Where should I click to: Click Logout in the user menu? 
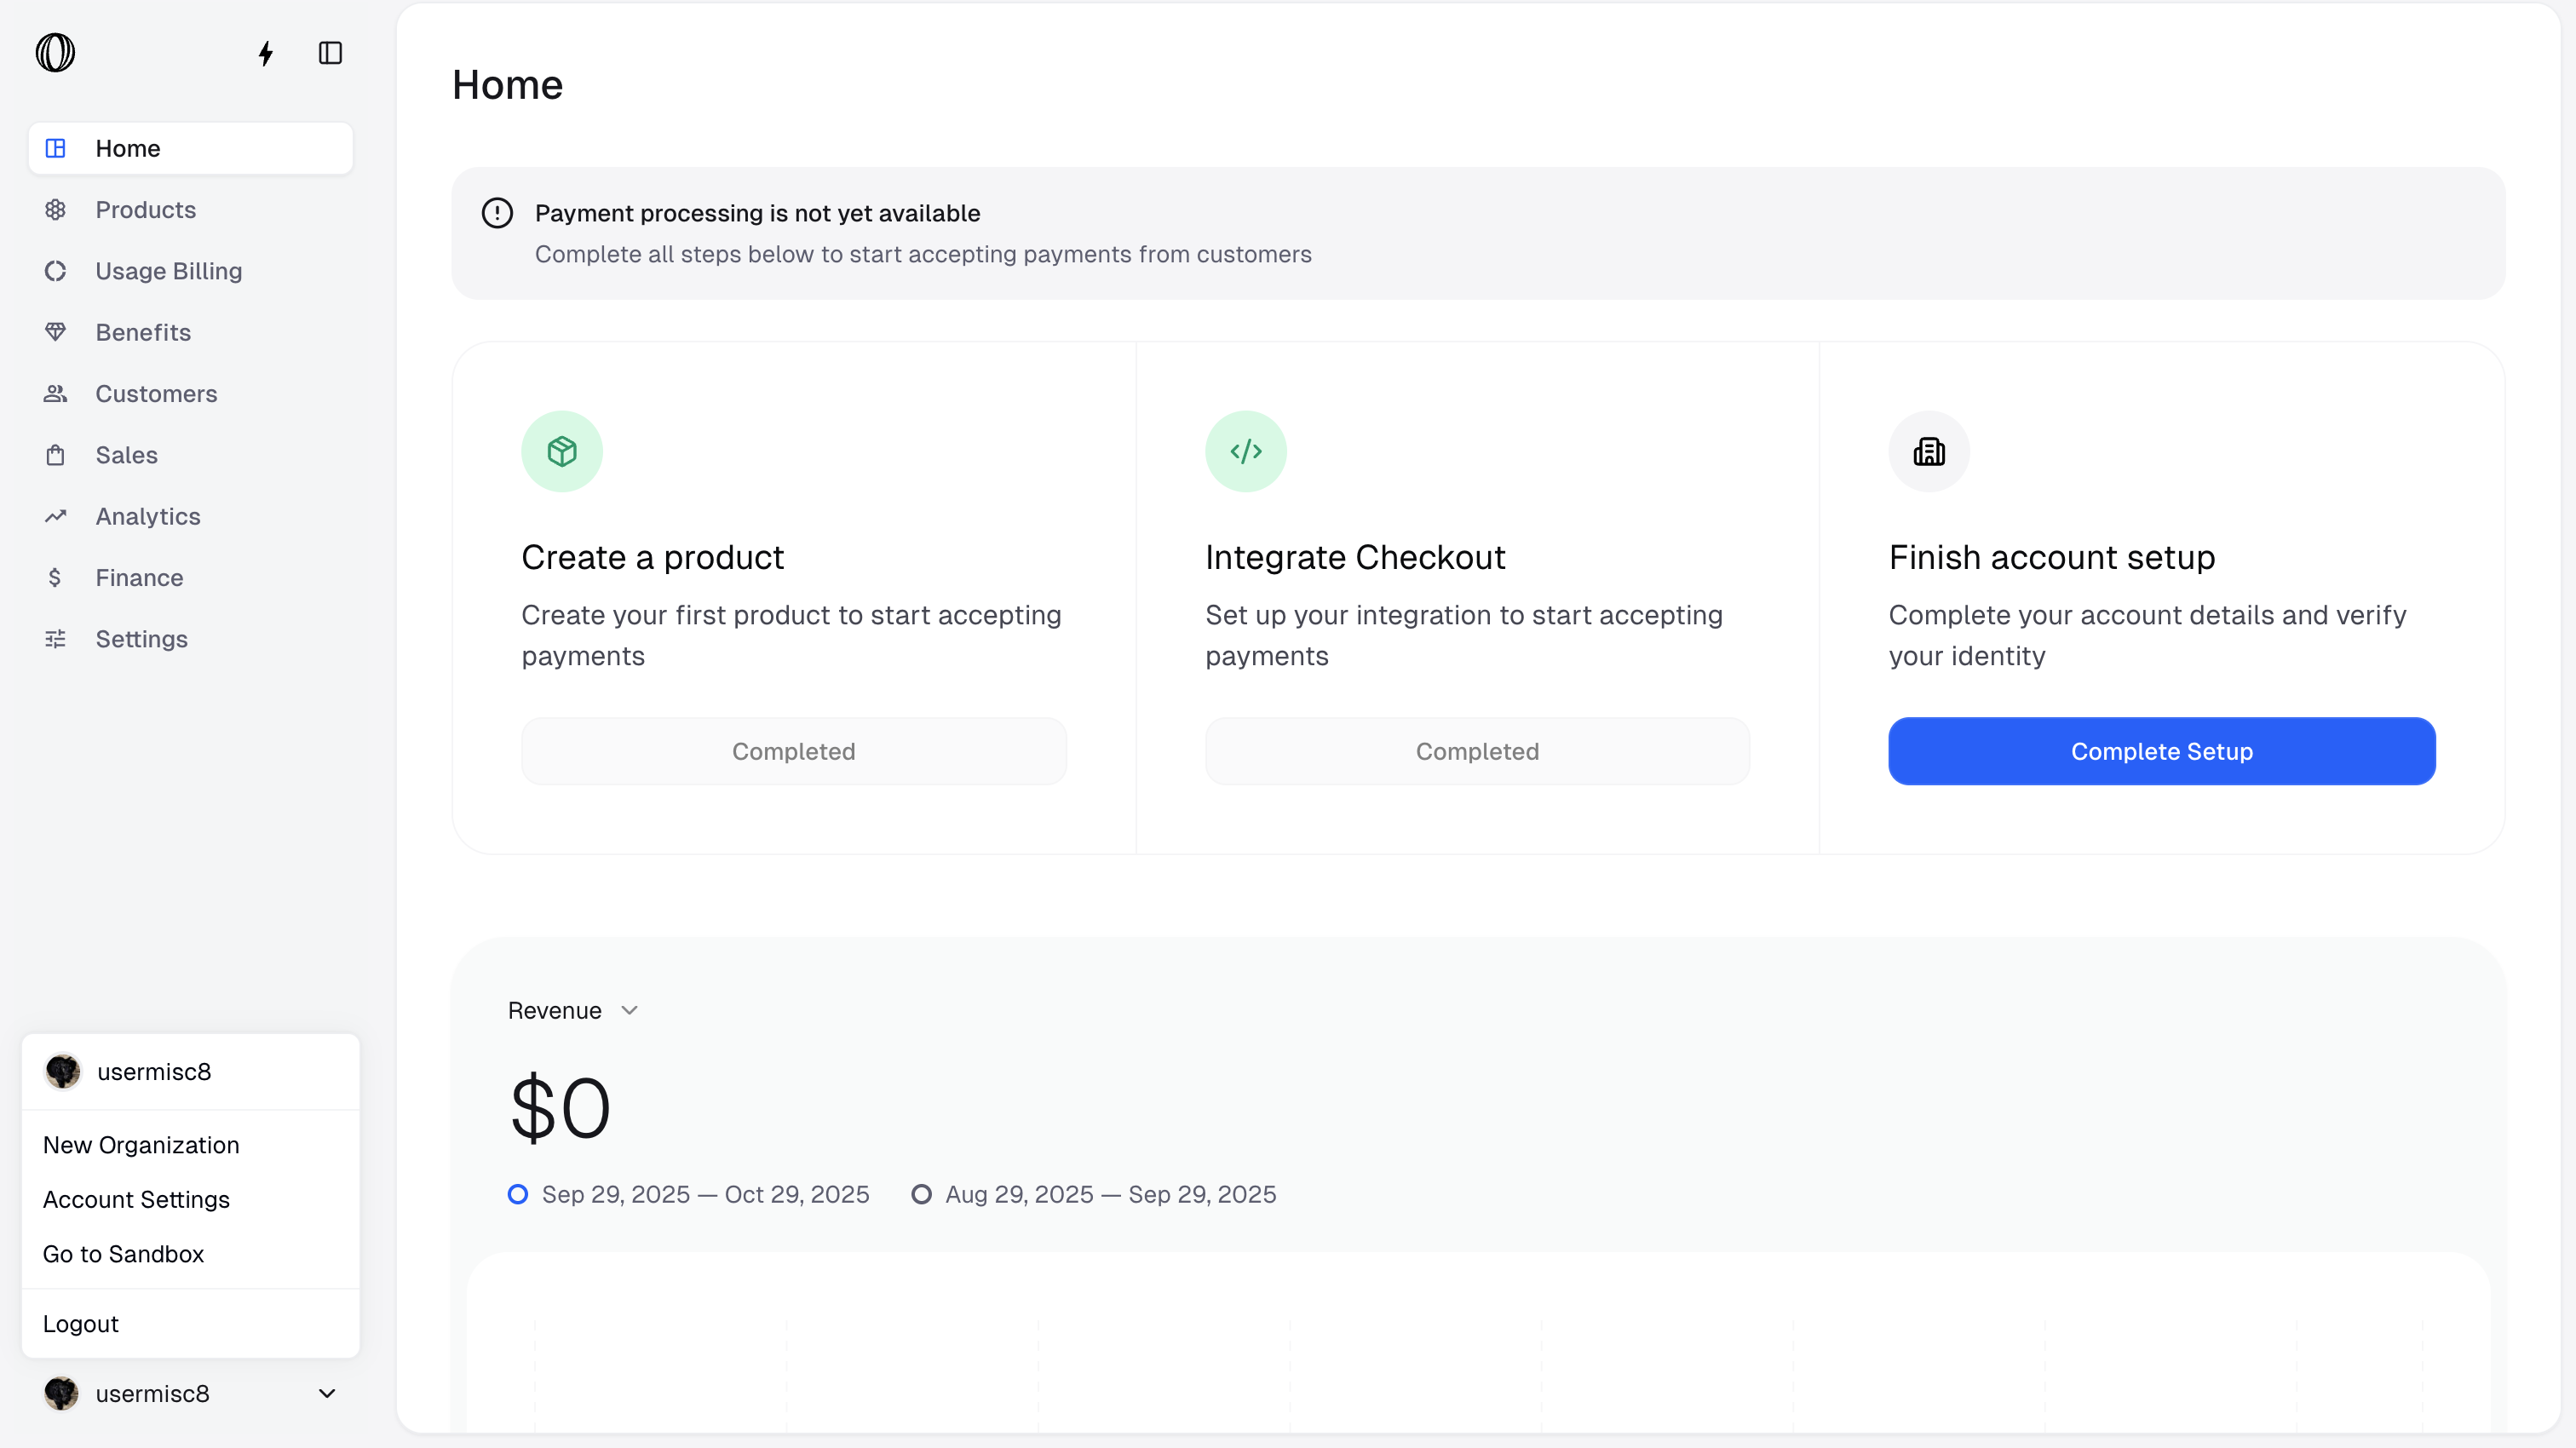pos(80,1323)
